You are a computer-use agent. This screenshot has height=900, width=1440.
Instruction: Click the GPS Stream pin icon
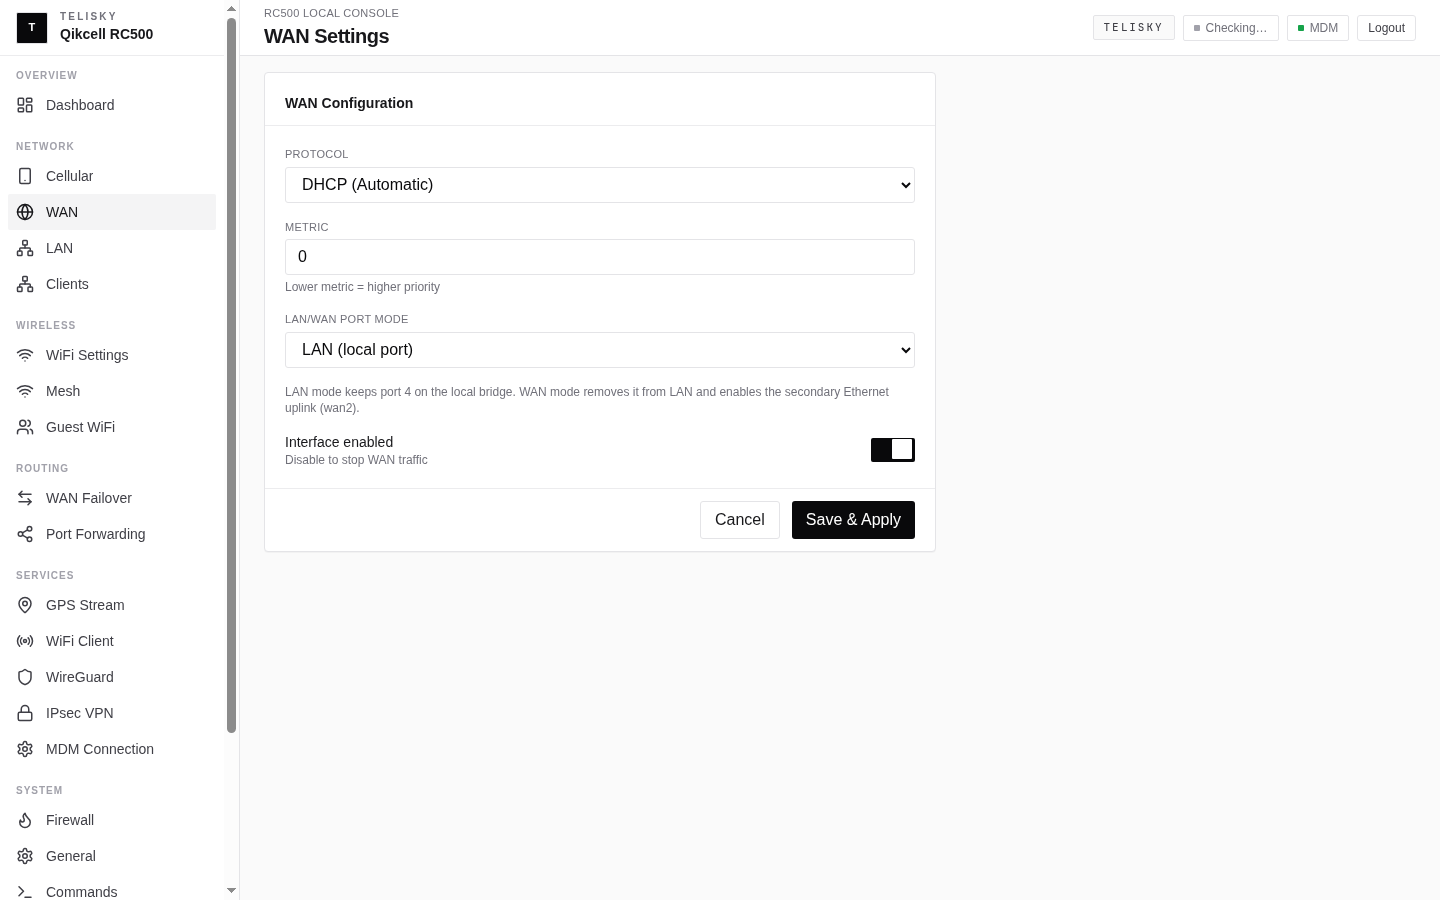tap(25, 605)
